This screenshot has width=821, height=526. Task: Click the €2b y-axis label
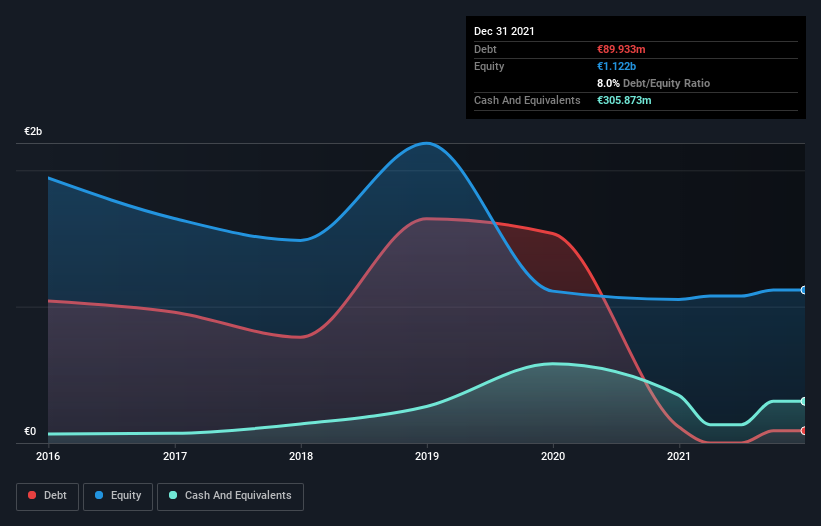[33, 131]
